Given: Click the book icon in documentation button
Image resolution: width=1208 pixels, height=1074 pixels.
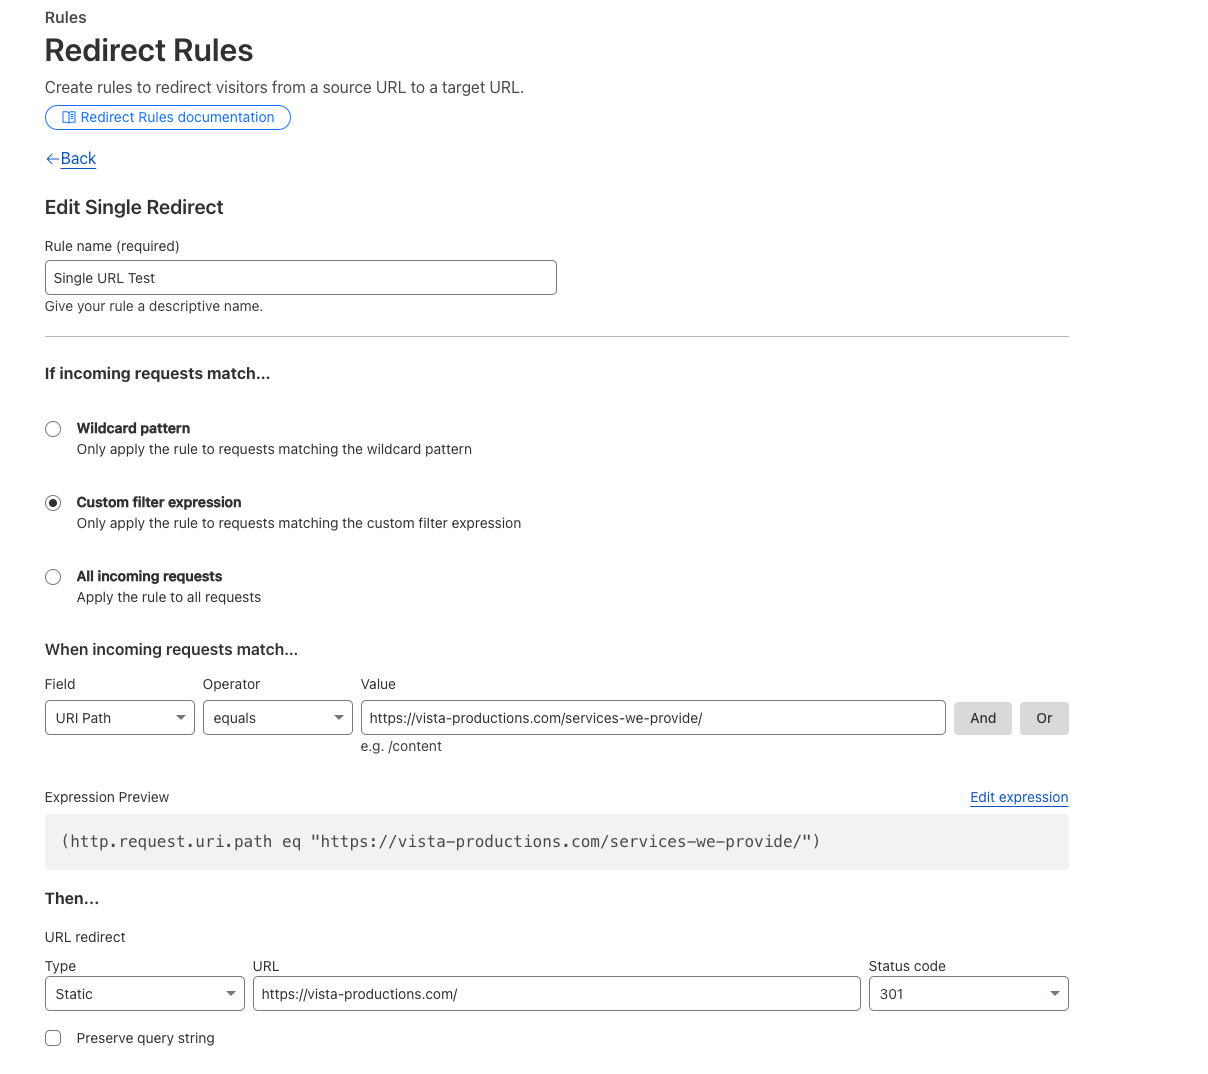Looking at the screenshot, I should pyautogui.click(x=69, y=118).
